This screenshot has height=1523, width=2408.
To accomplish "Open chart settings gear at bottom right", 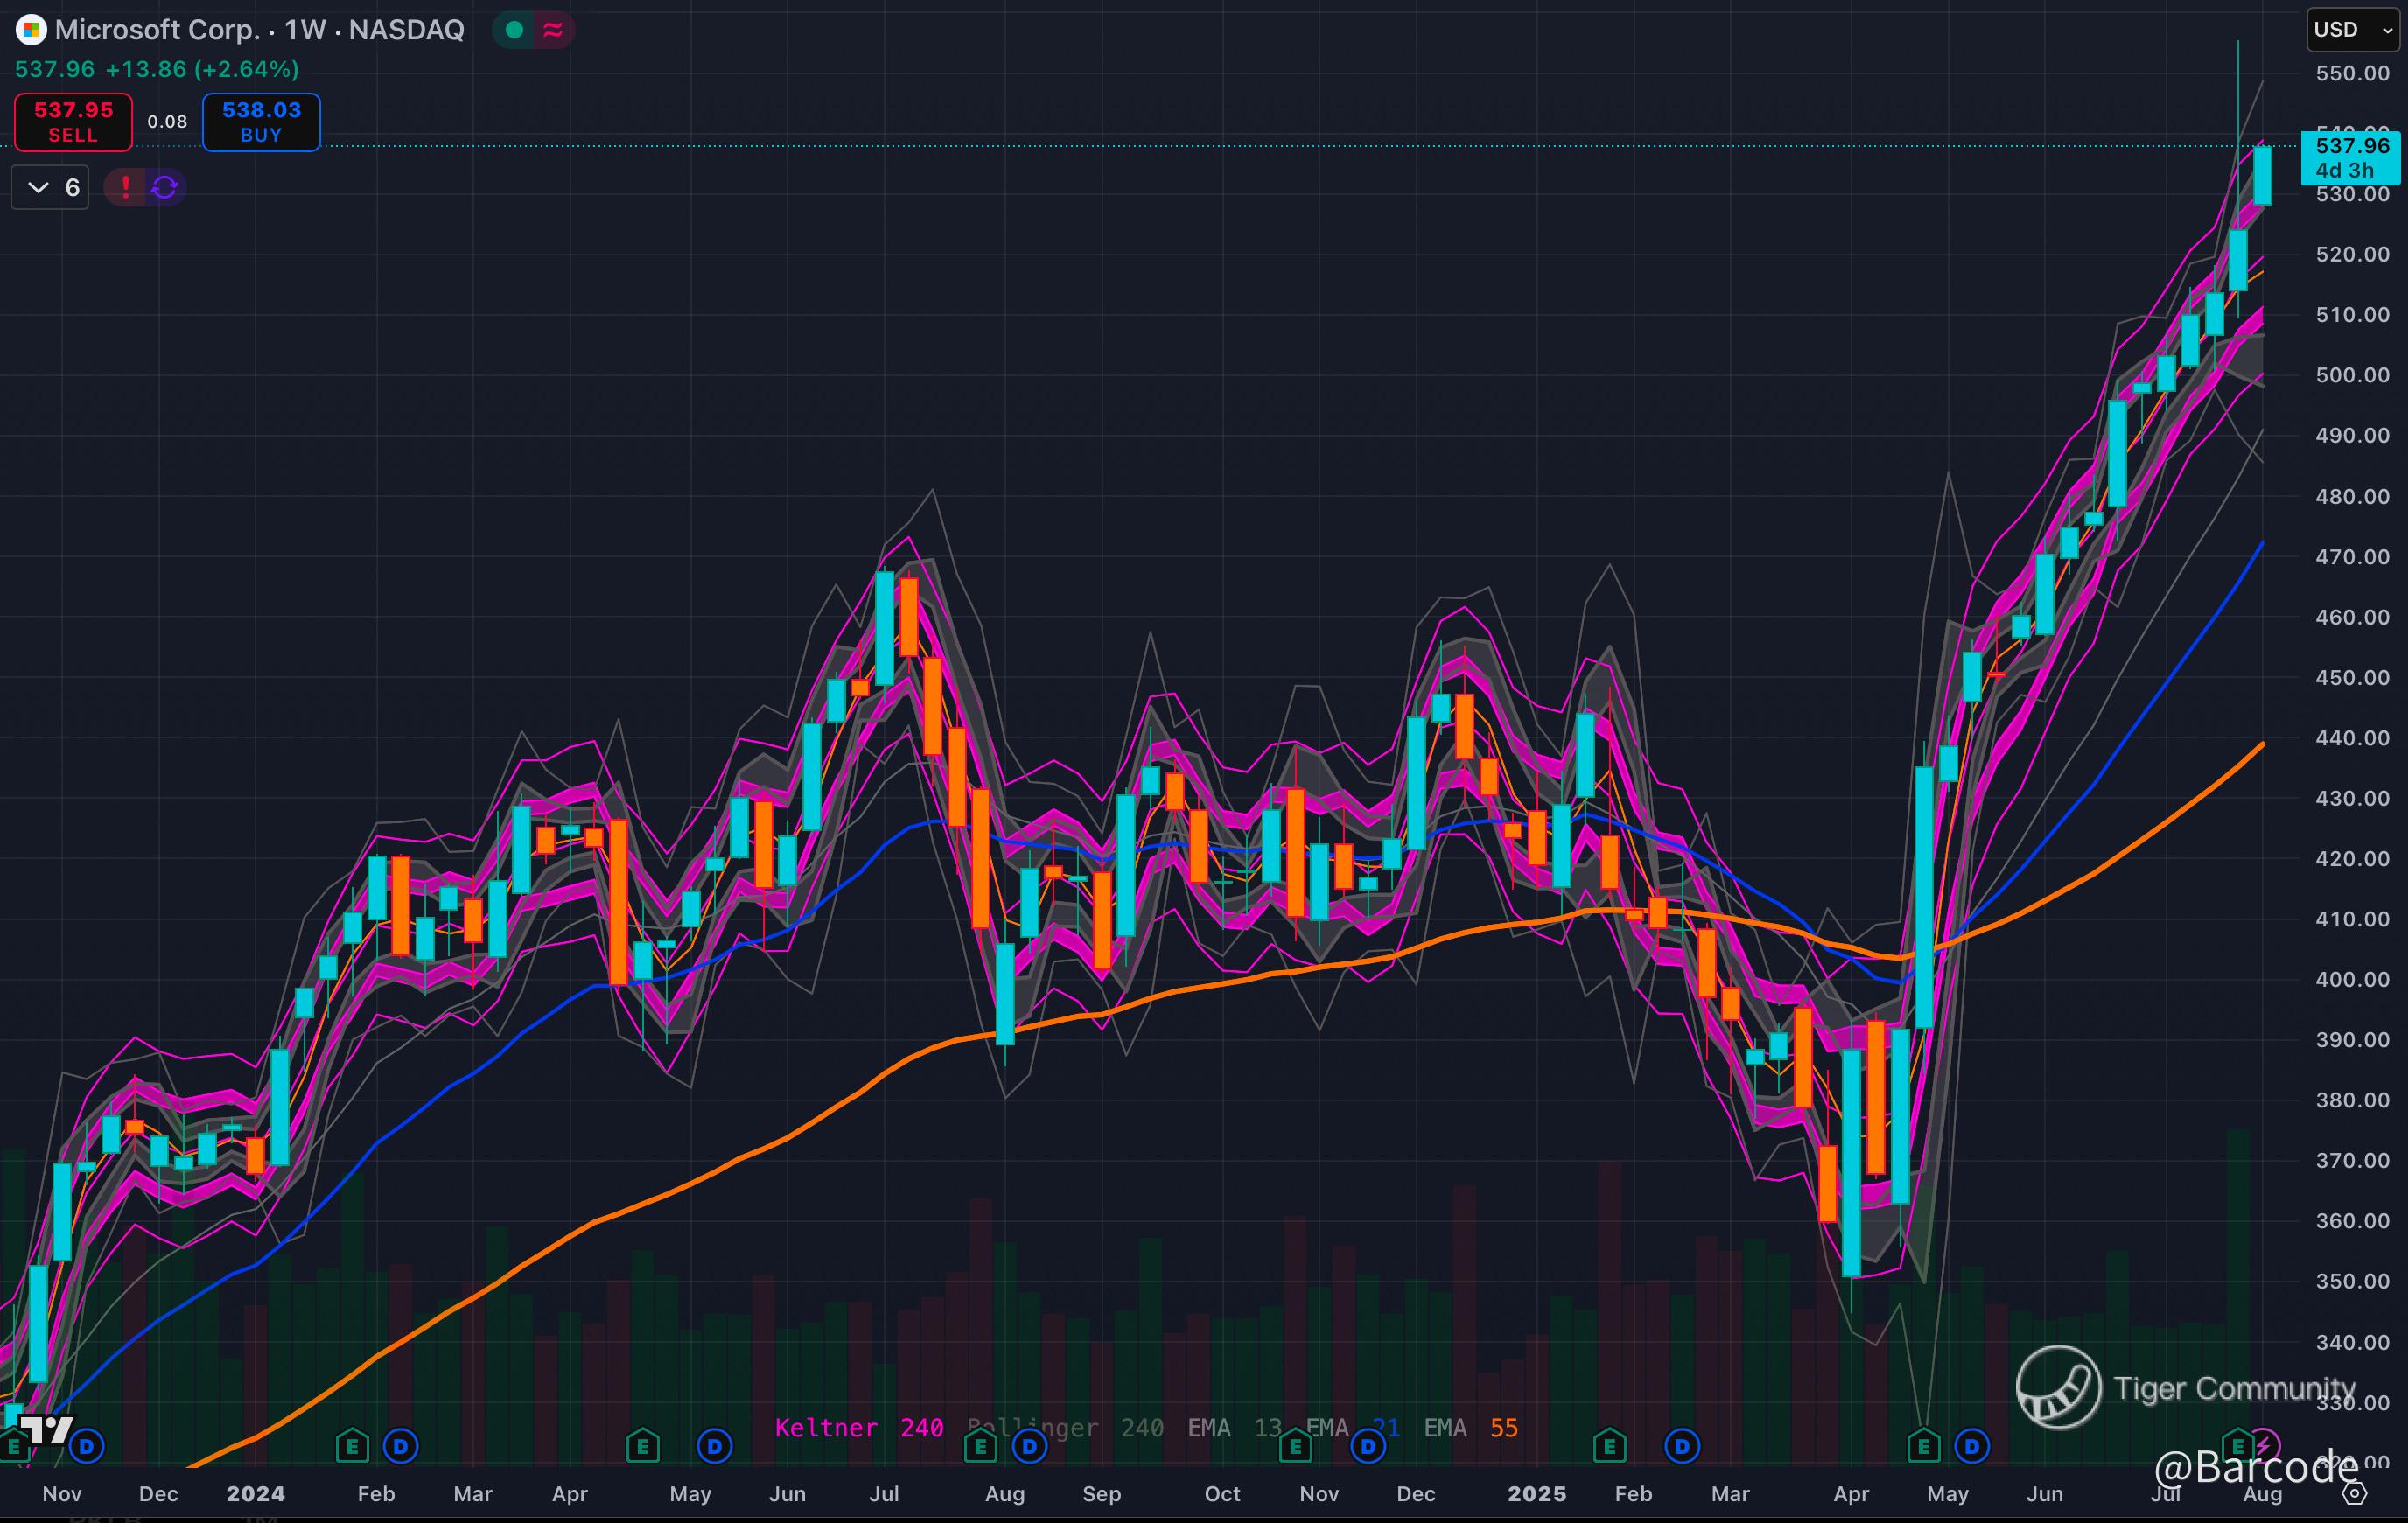I will (x=2355, y=1494).
